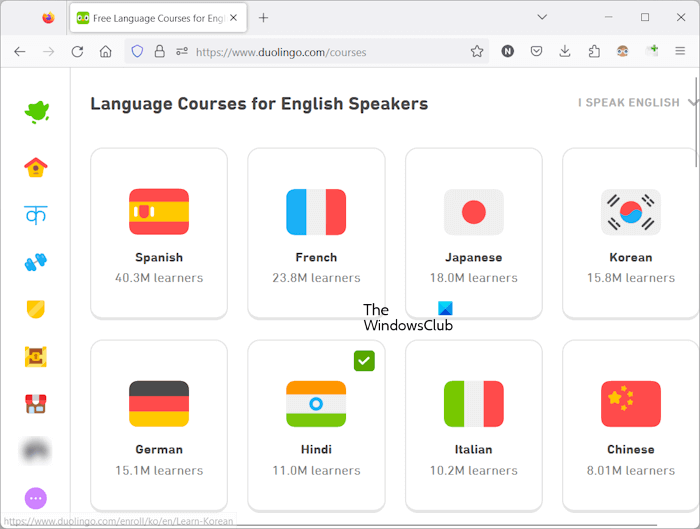Save page to Pocket icon
Screen dimensions: 700x529
[x=536, y=52]
